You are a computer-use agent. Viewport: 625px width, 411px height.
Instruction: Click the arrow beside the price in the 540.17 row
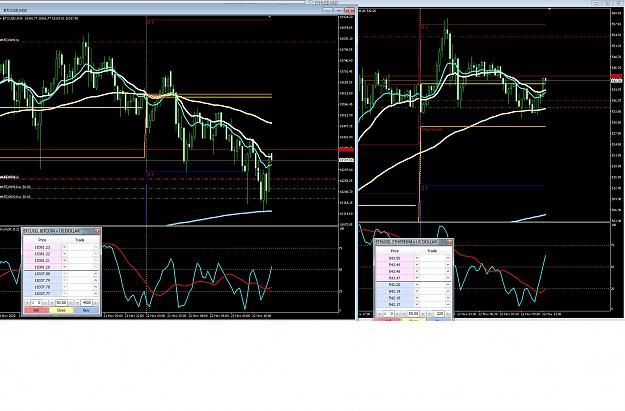417,305
